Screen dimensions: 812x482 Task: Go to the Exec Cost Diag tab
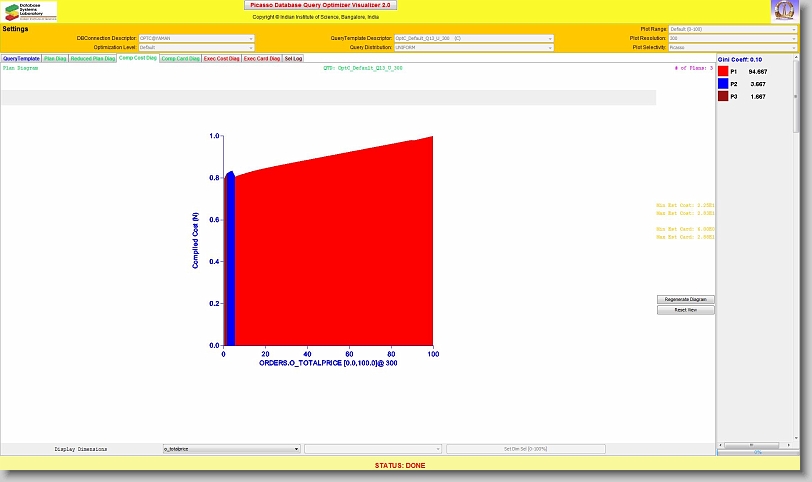click(221, 59)
